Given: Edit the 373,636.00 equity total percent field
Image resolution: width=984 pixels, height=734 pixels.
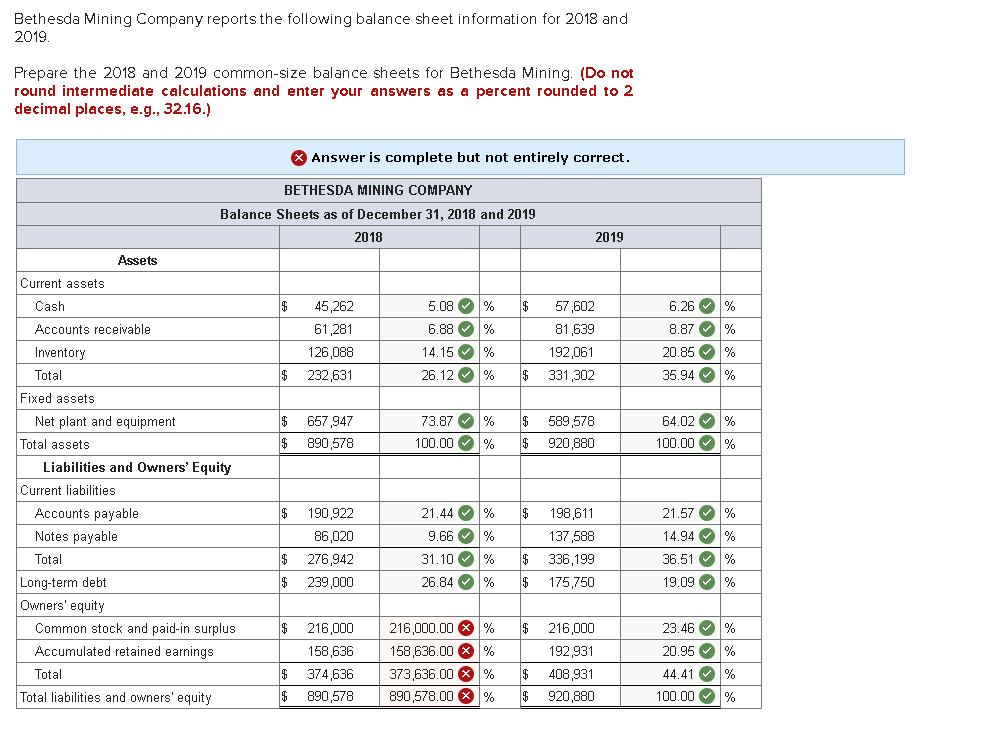Looking at the screenshot, I should tap(429, 674).
